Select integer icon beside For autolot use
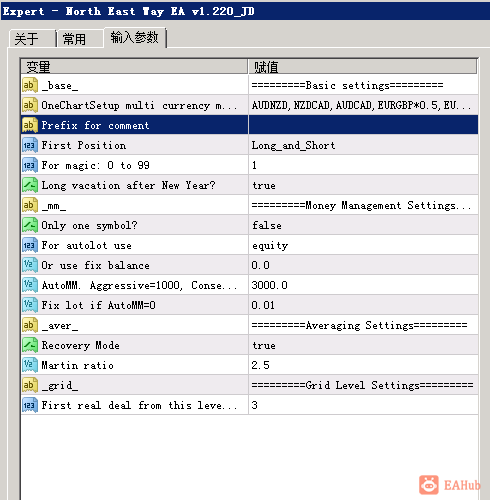Viewport: 490px width, 500px height. [x=30, y=245]
